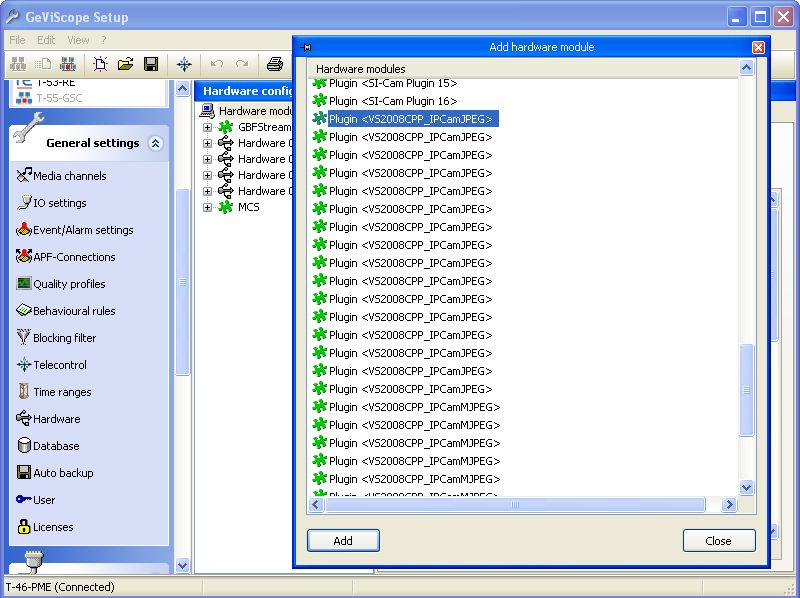Open Event/Alarm settings from the sidebar
The image size is (800, 598).
tap(82, 230)
